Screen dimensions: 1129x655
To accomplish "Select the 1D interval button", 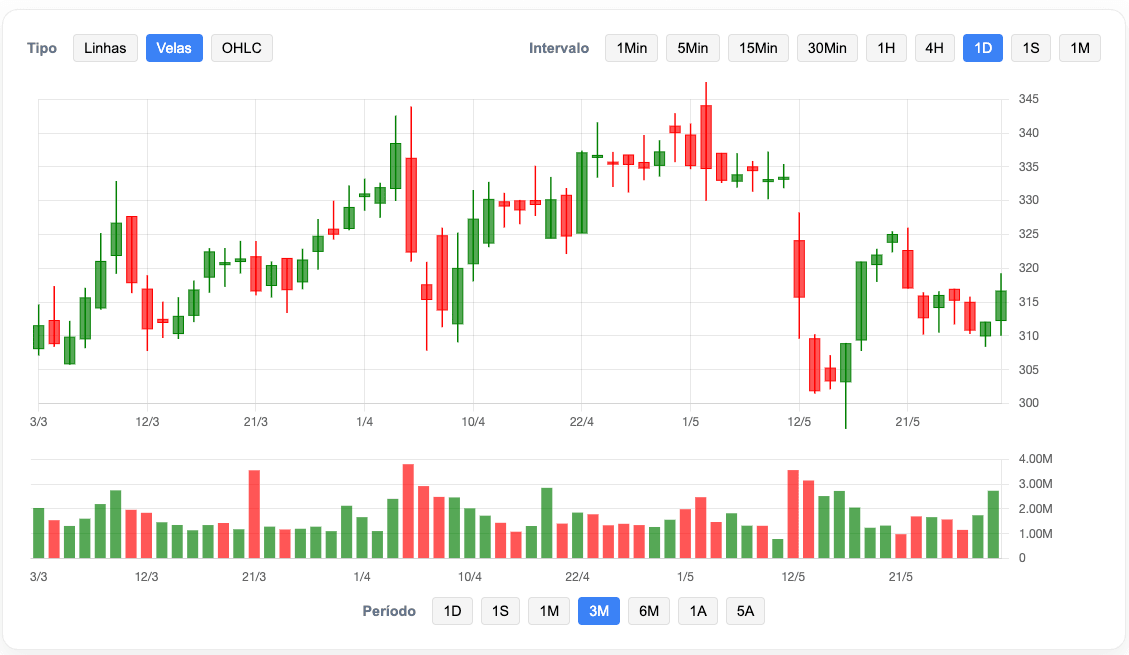I will pos(983,48).
